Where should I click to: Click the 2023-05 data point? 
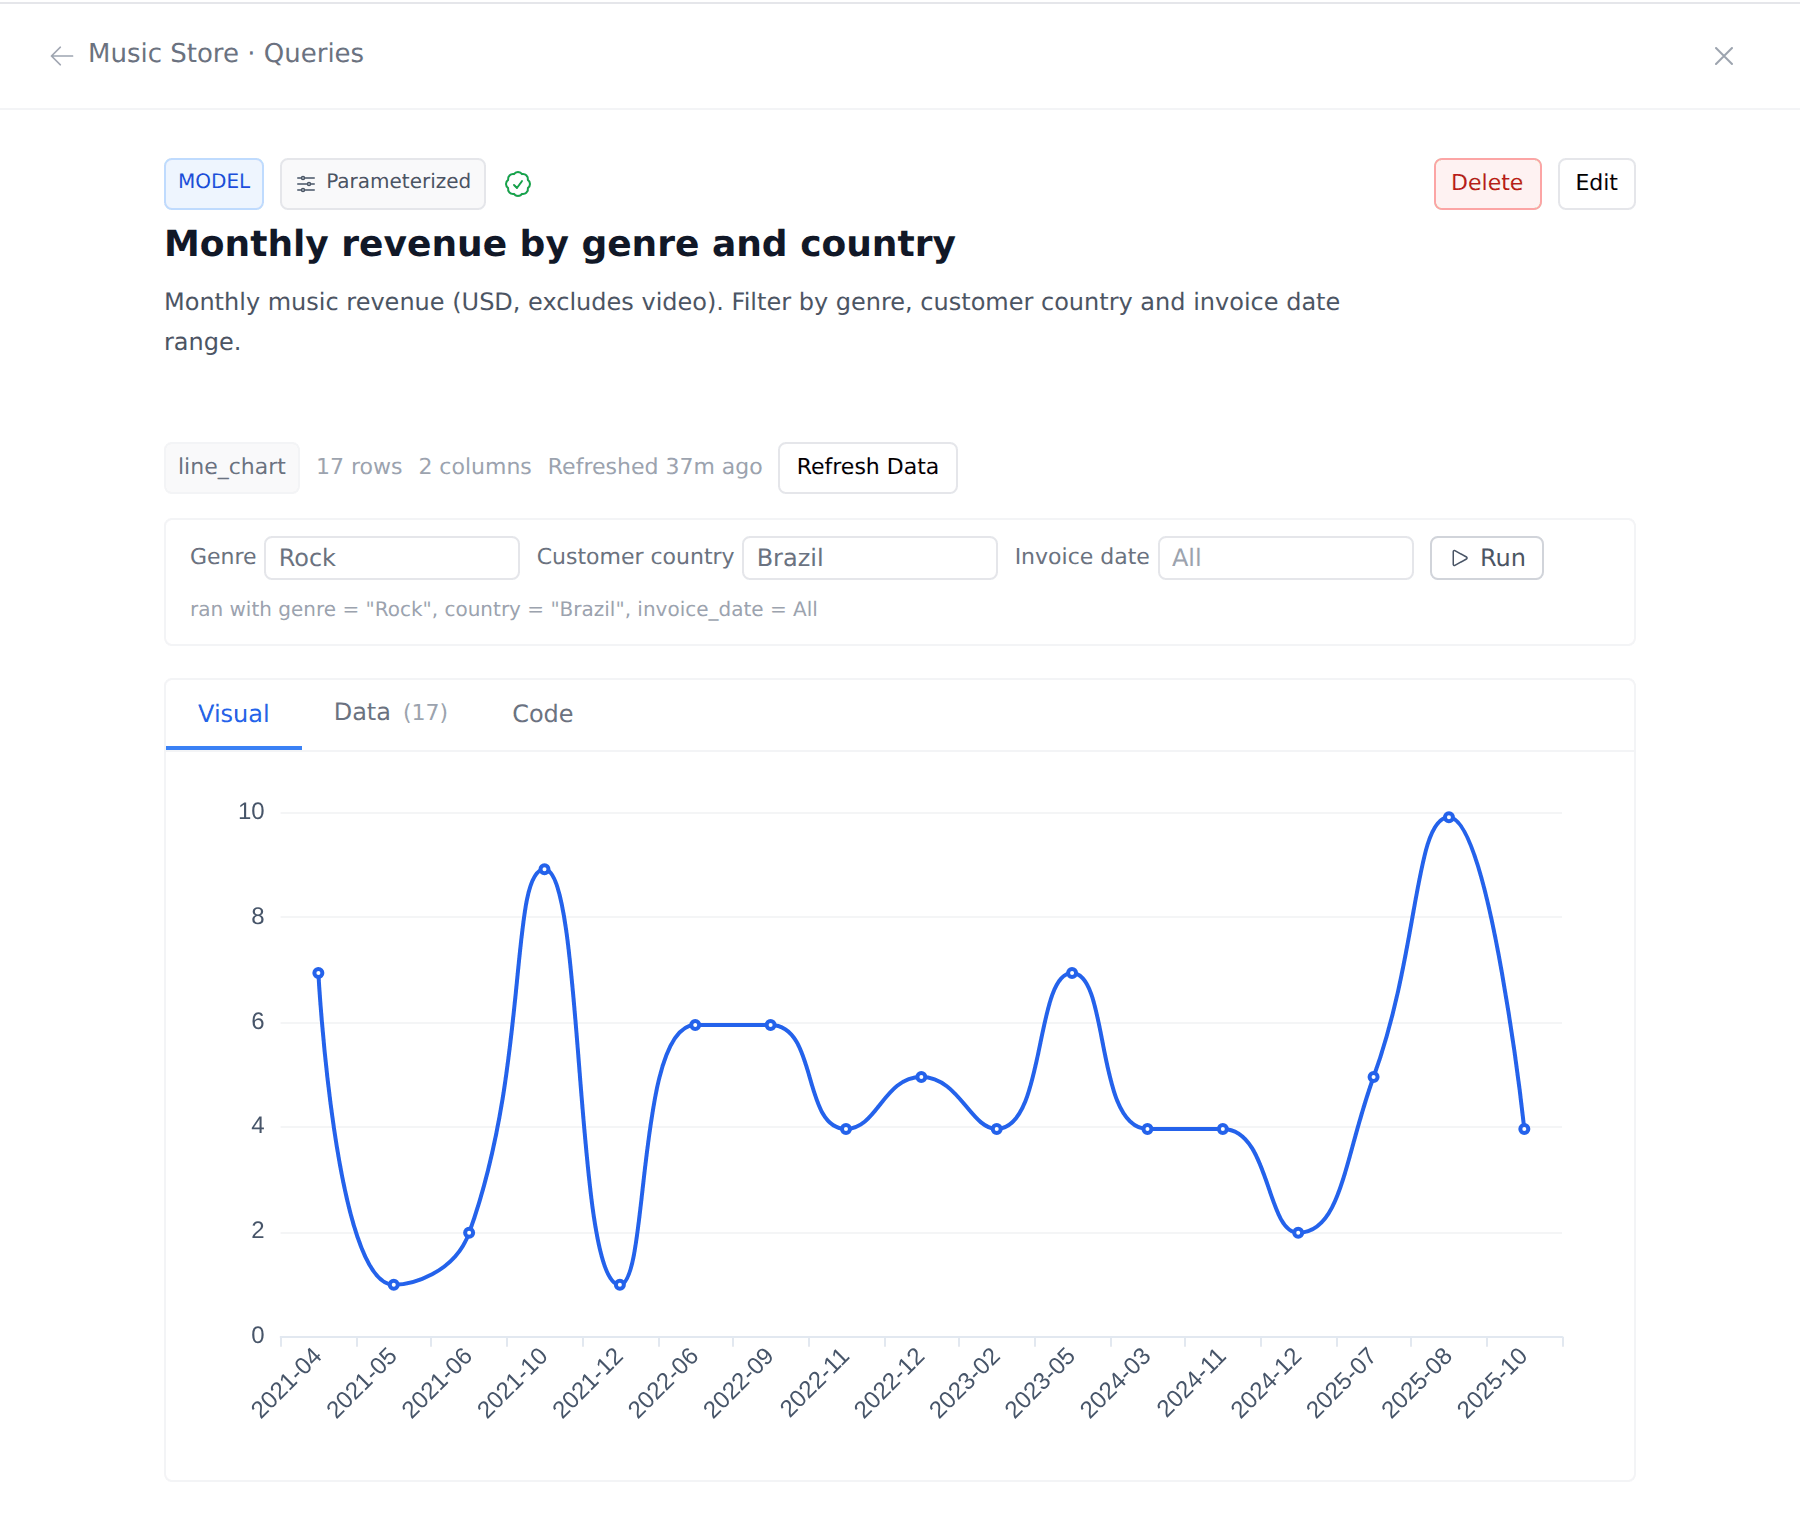click(x=1072, y=973)
